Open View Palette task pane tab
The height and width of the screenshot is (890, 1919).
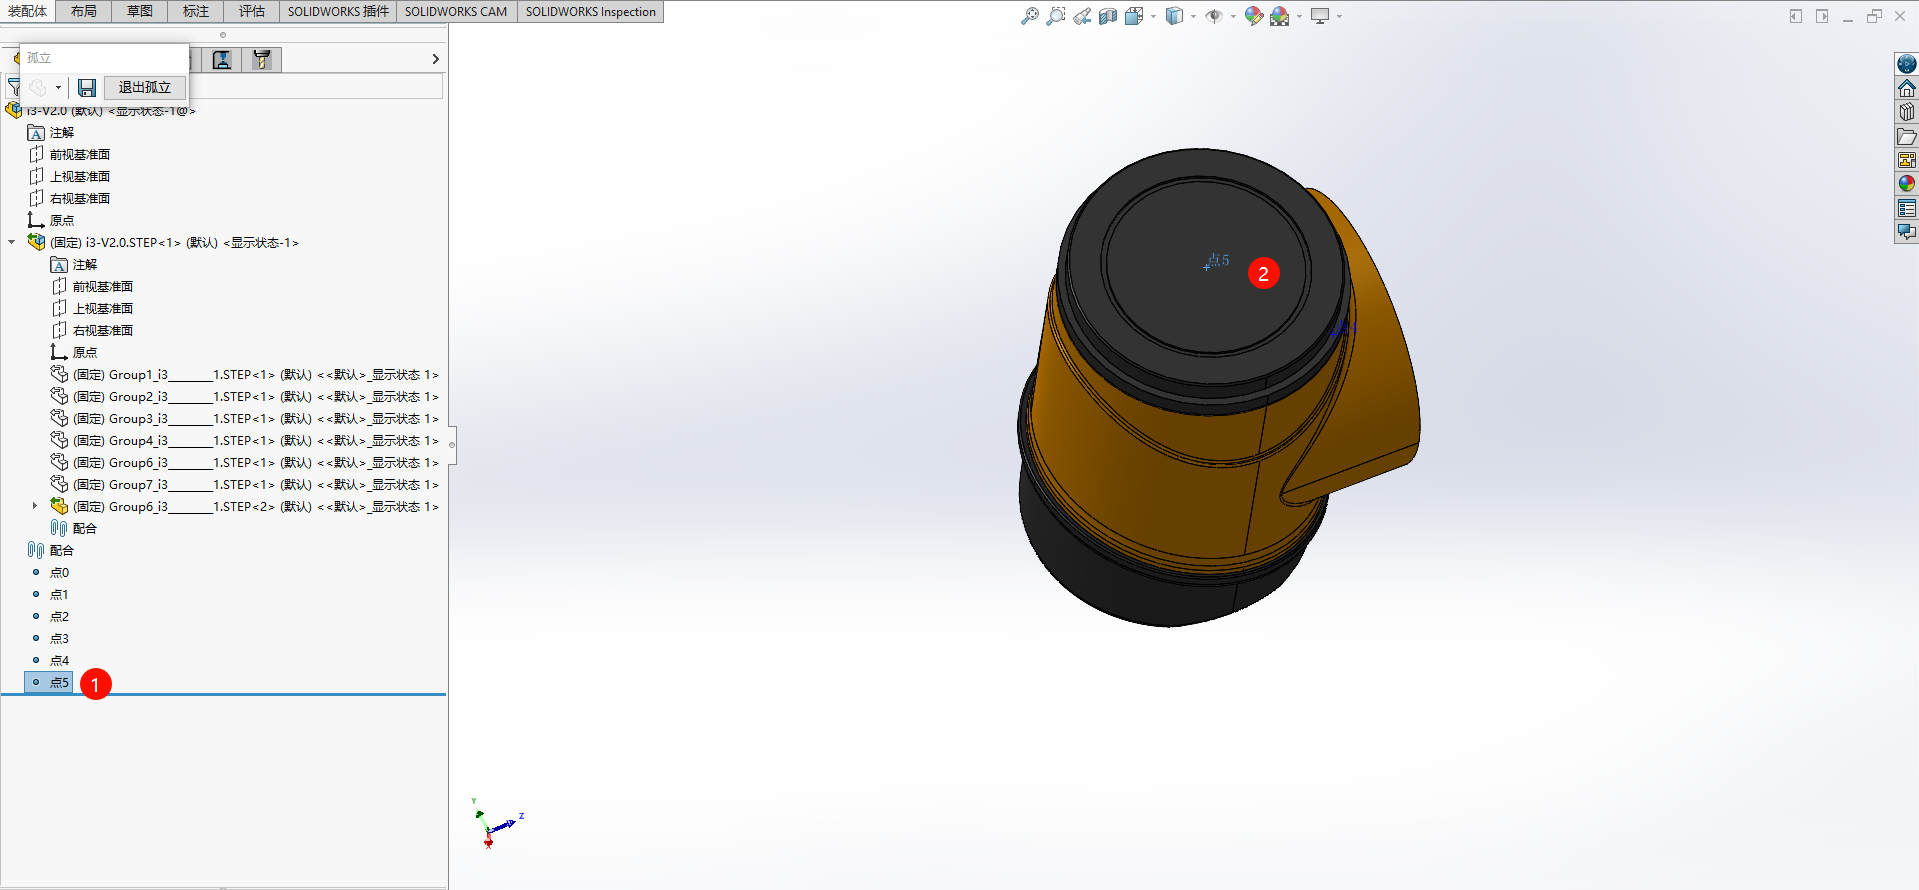[x=1907, y=160]
